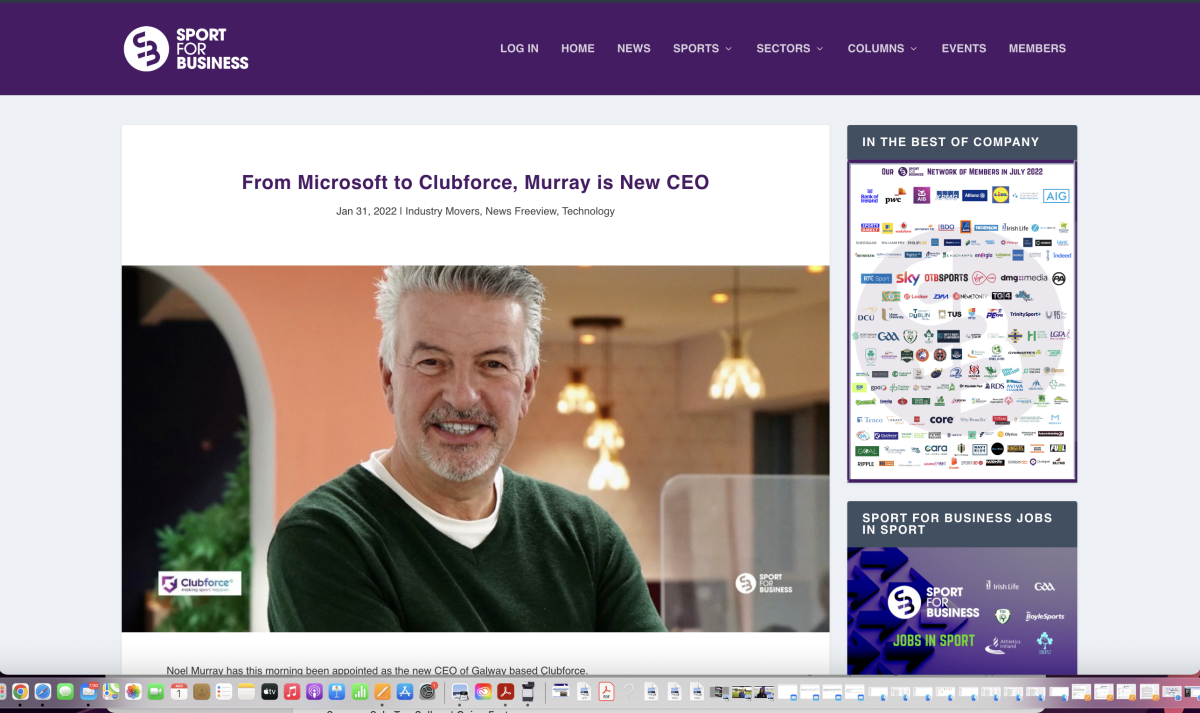Image resolution: width=1200 pixels, height=713 pixels.
Task: Go to the NEWS menu item
Action: click(x=634, y=48)
